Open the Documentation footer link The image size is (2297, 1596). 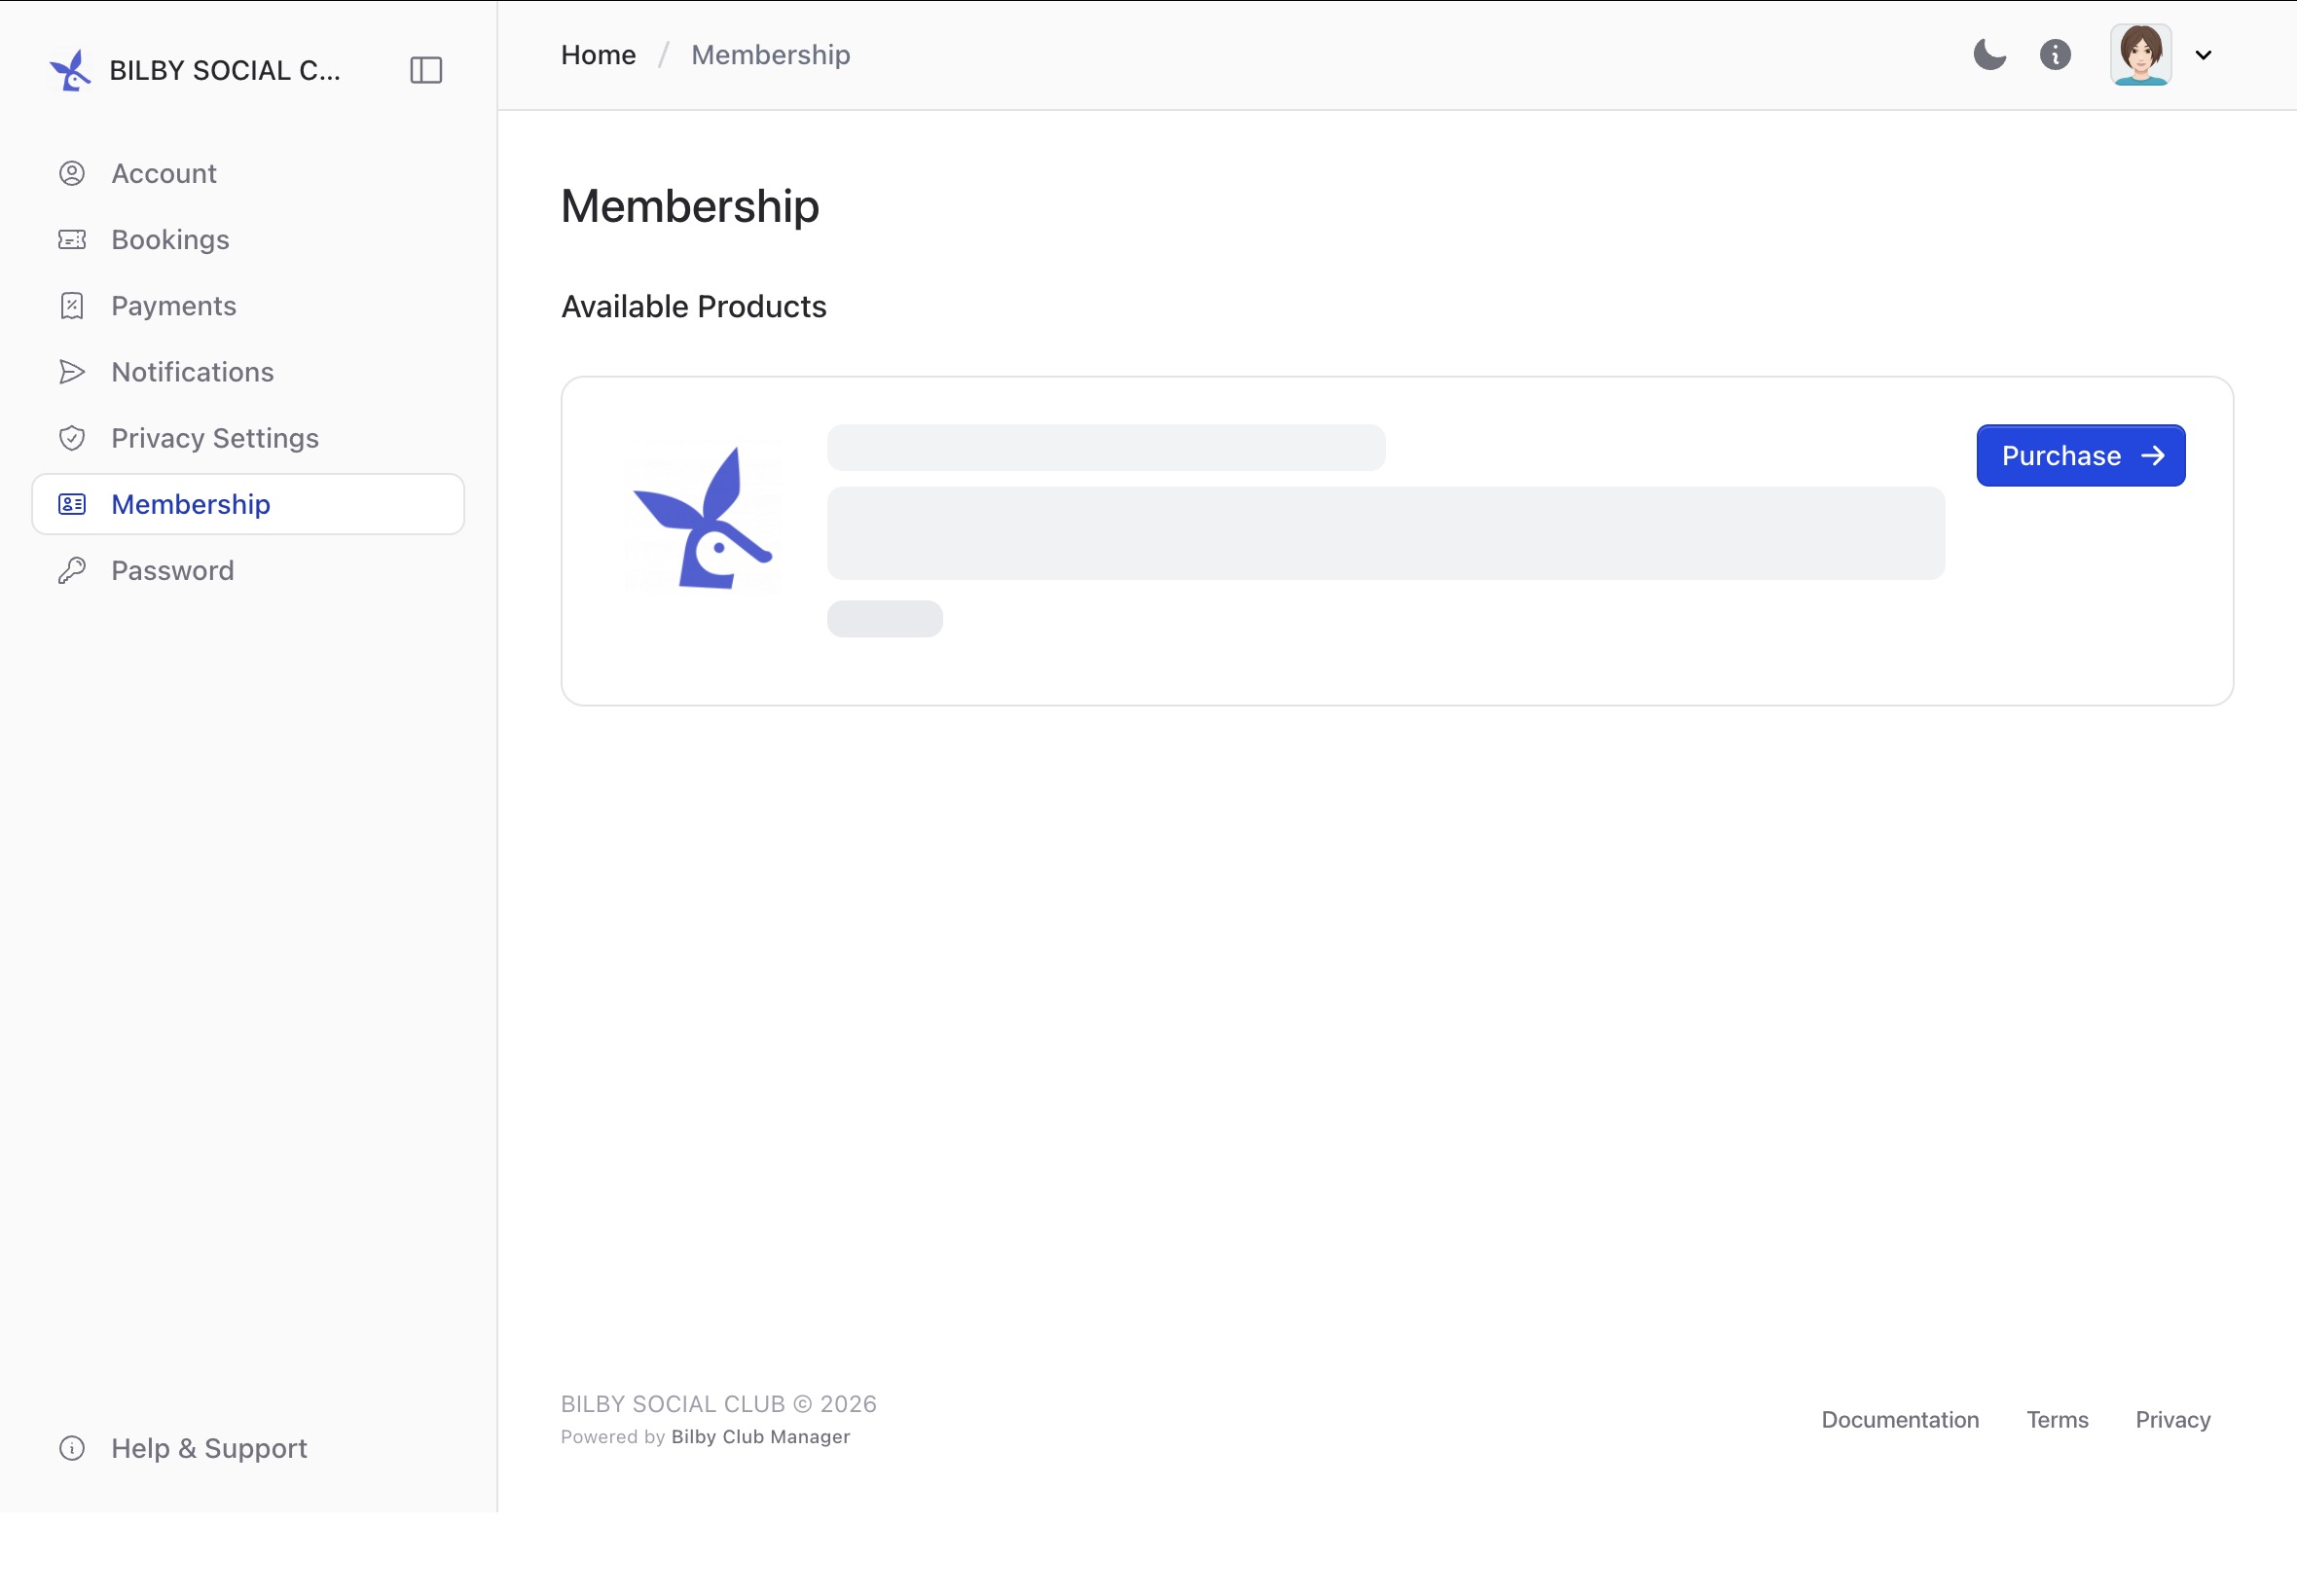(x=1899, y=1418)
